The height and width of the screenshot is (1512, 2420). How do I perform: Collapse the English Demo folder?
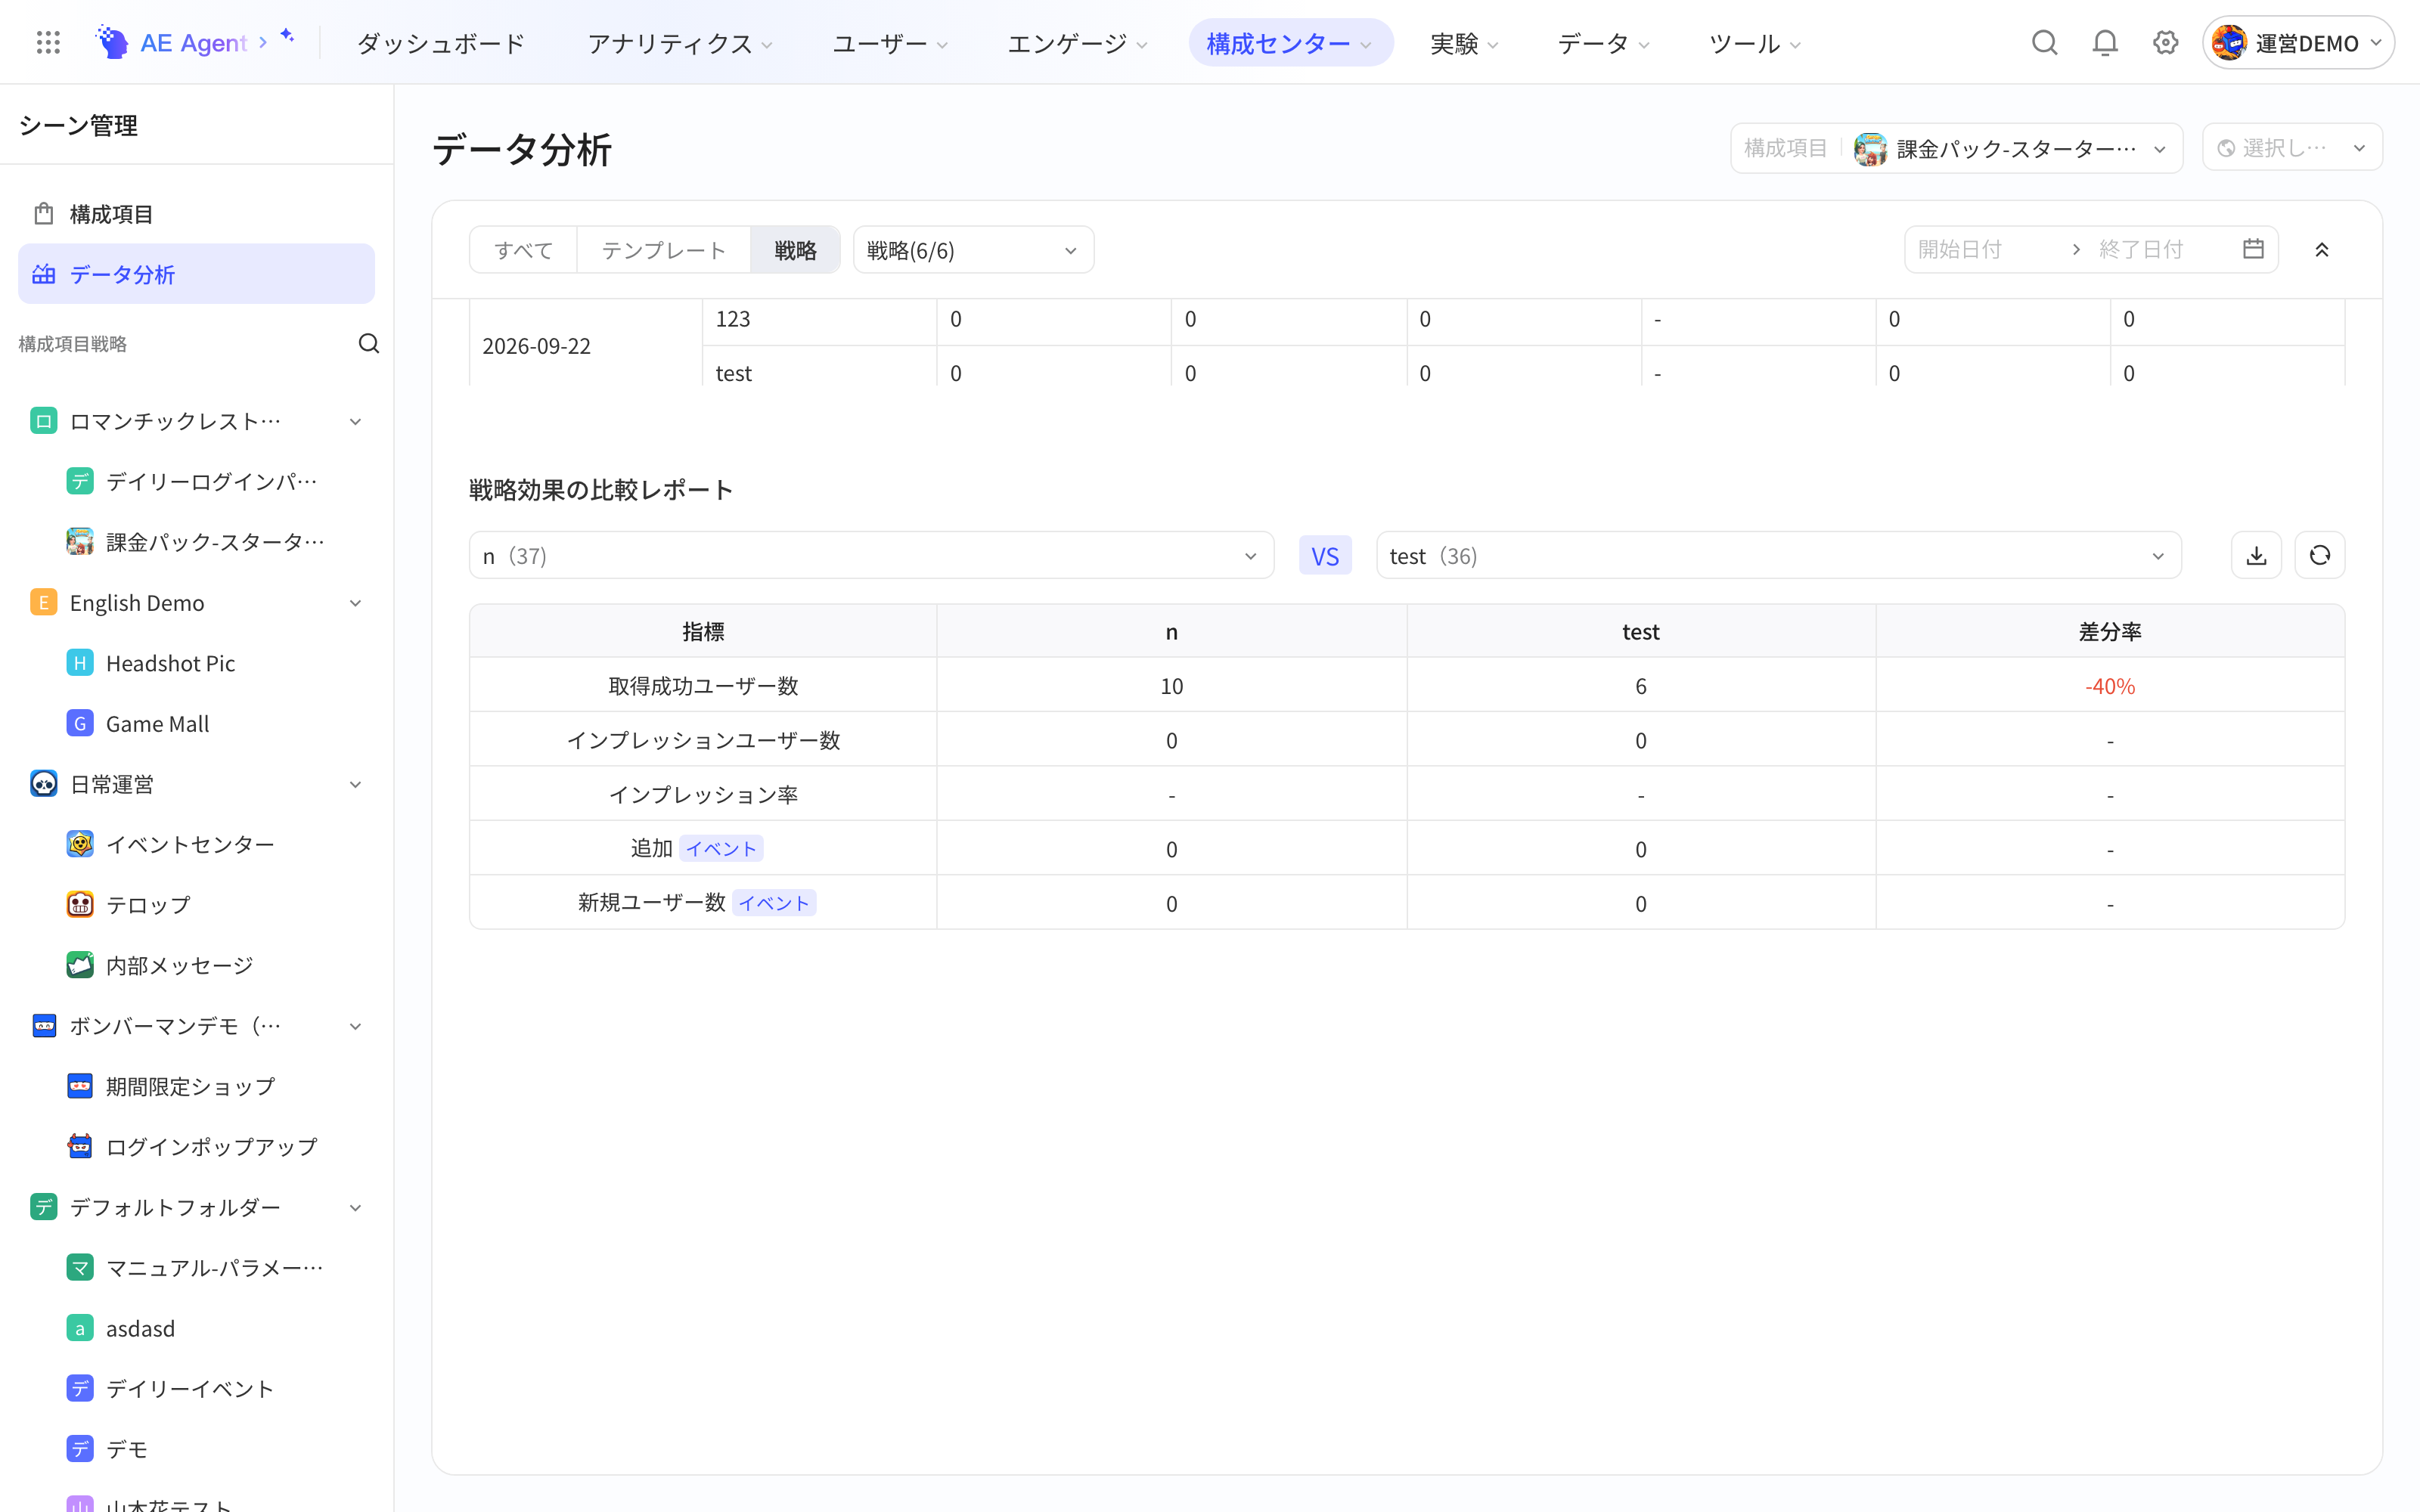[x=355, y=603]
